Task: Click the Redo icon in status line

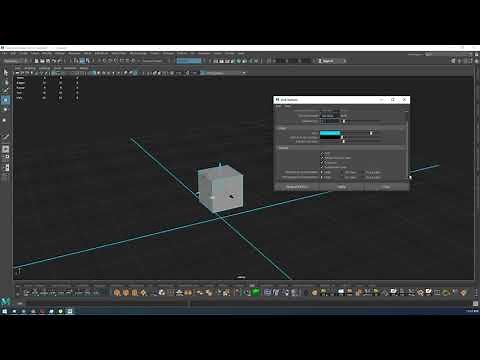Action: 60,61
